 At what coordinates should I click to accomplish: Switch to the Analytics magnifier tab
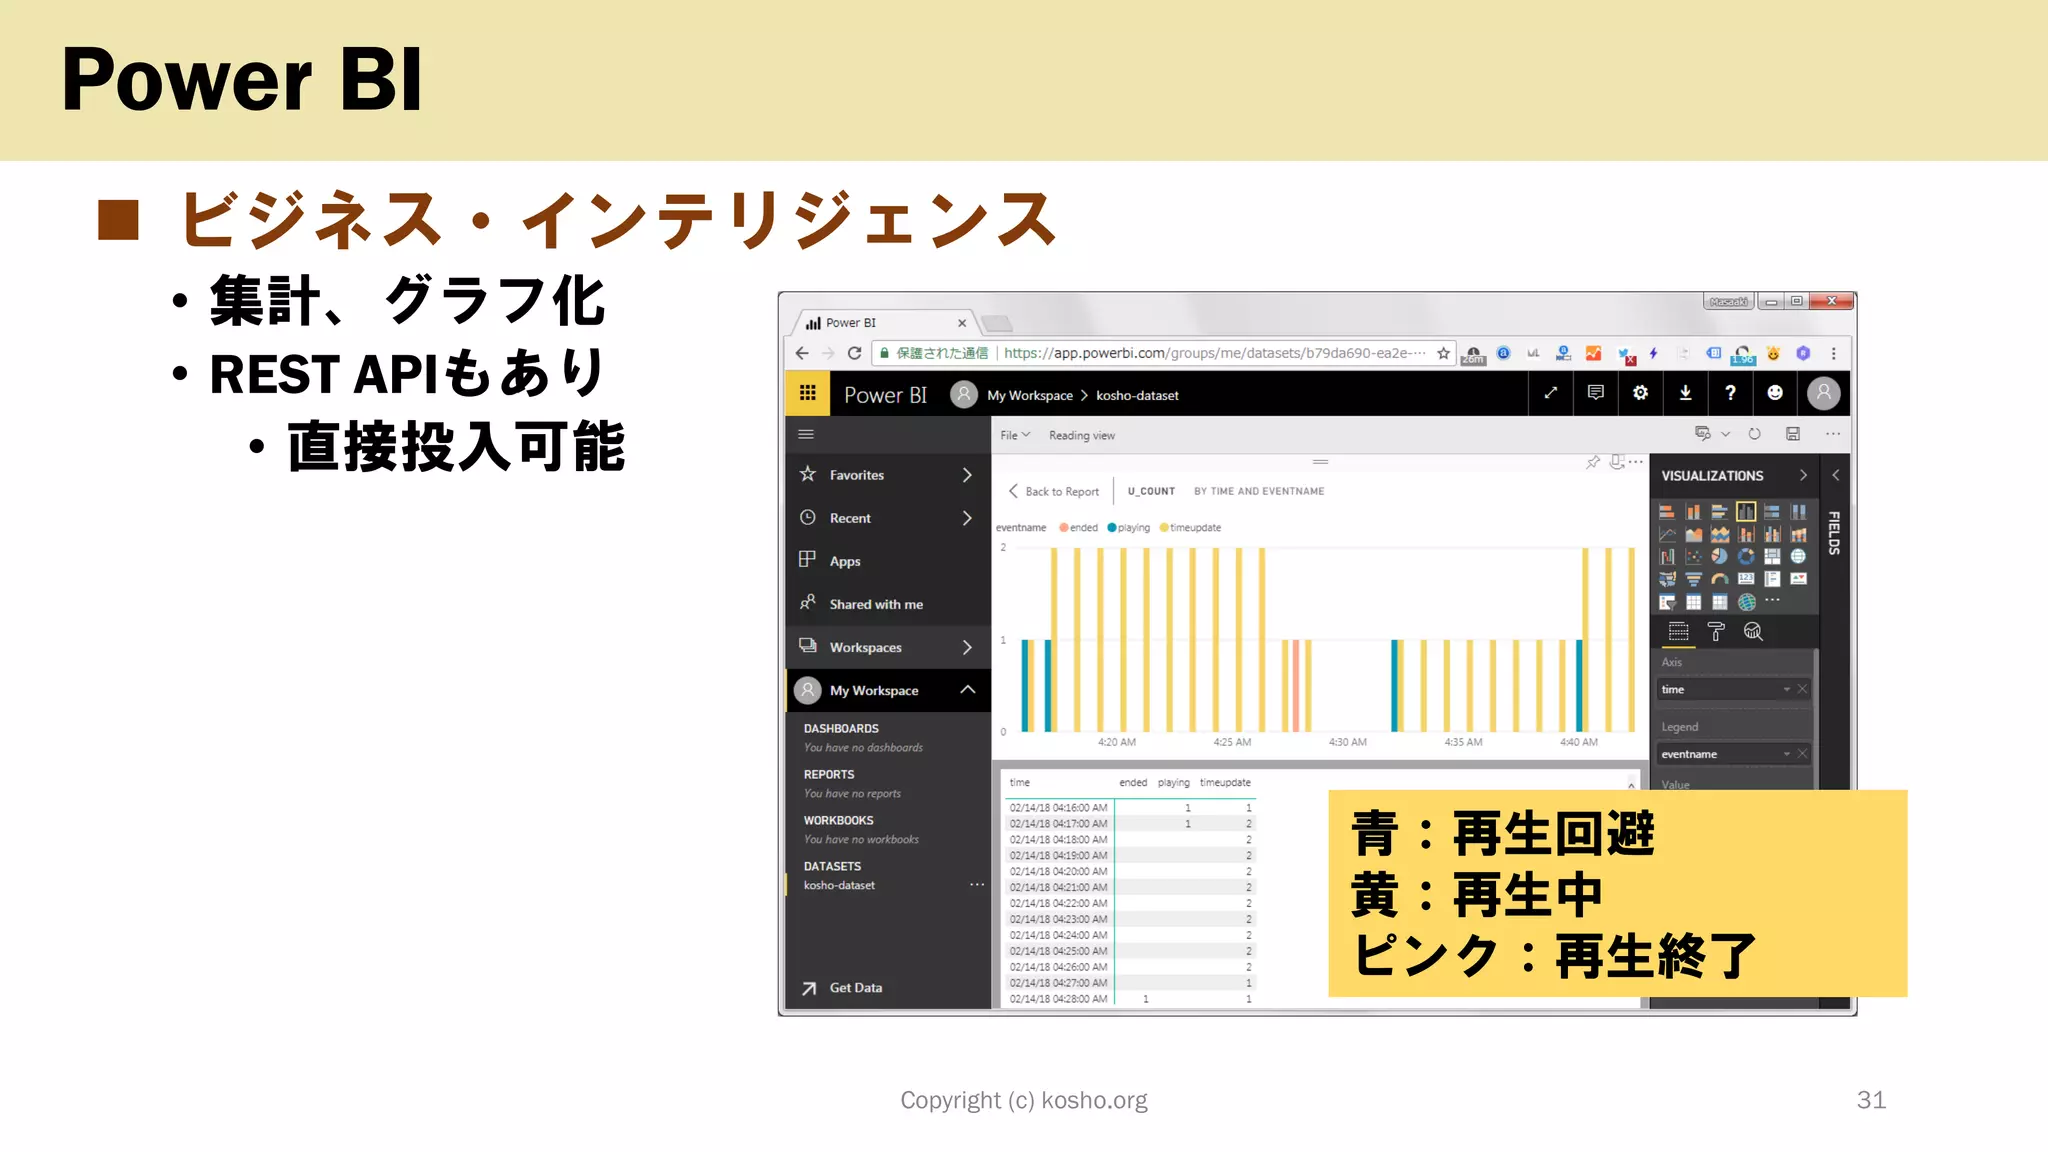tap(1753, 632)
